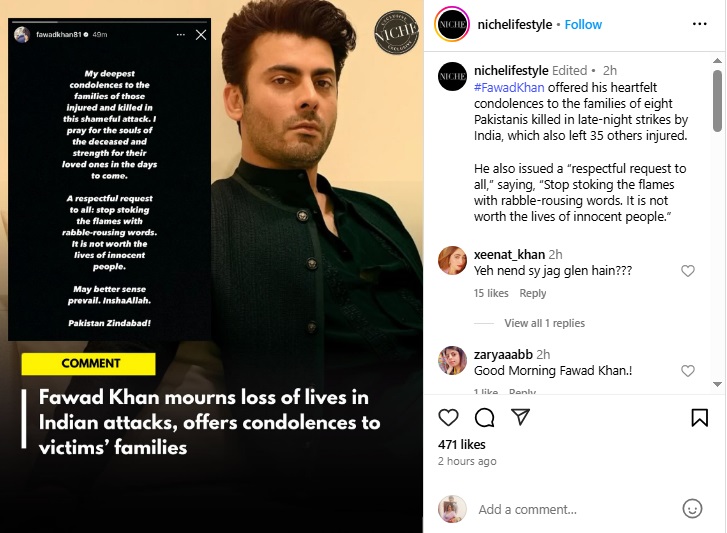The height and width of the screenshot is (533, 727).
Task: Like xeenat_khan's comment
Action: click(x=687, y=271)
